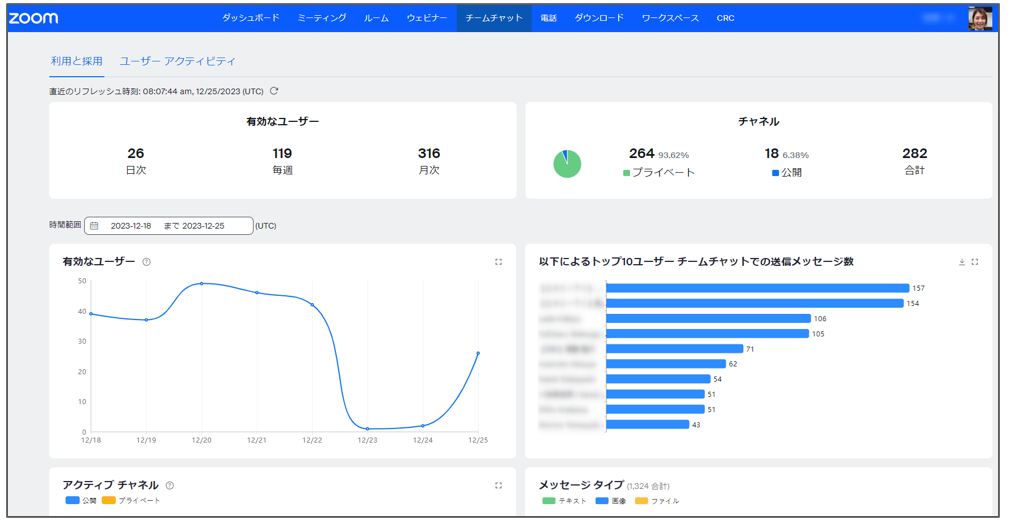Expand the アクティブ チャネル chart fullscreen

pos(498,486)
